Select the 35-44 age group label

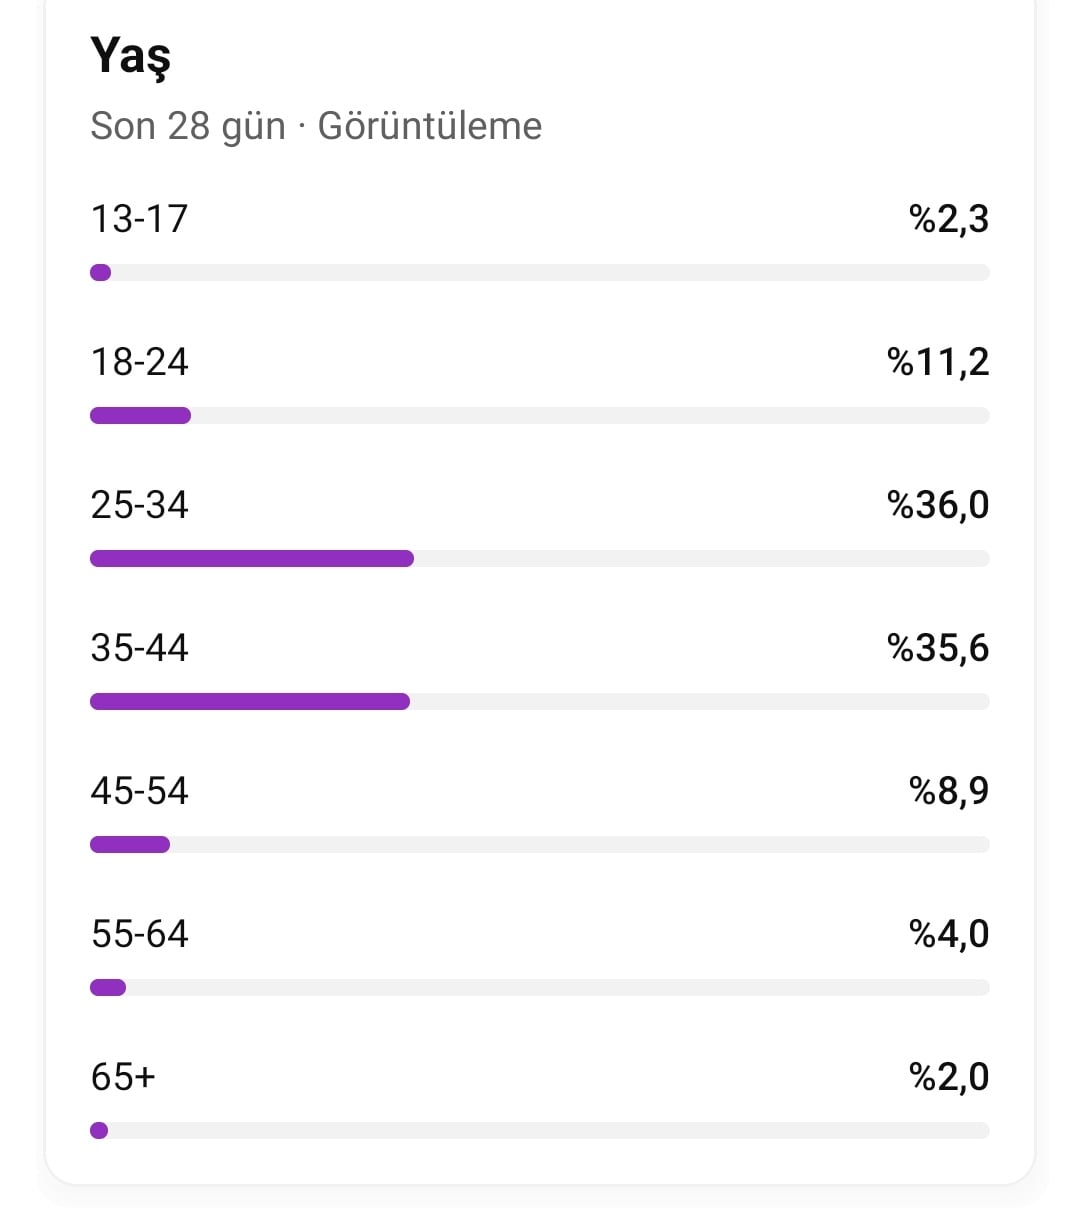click(x=139, y=648)
